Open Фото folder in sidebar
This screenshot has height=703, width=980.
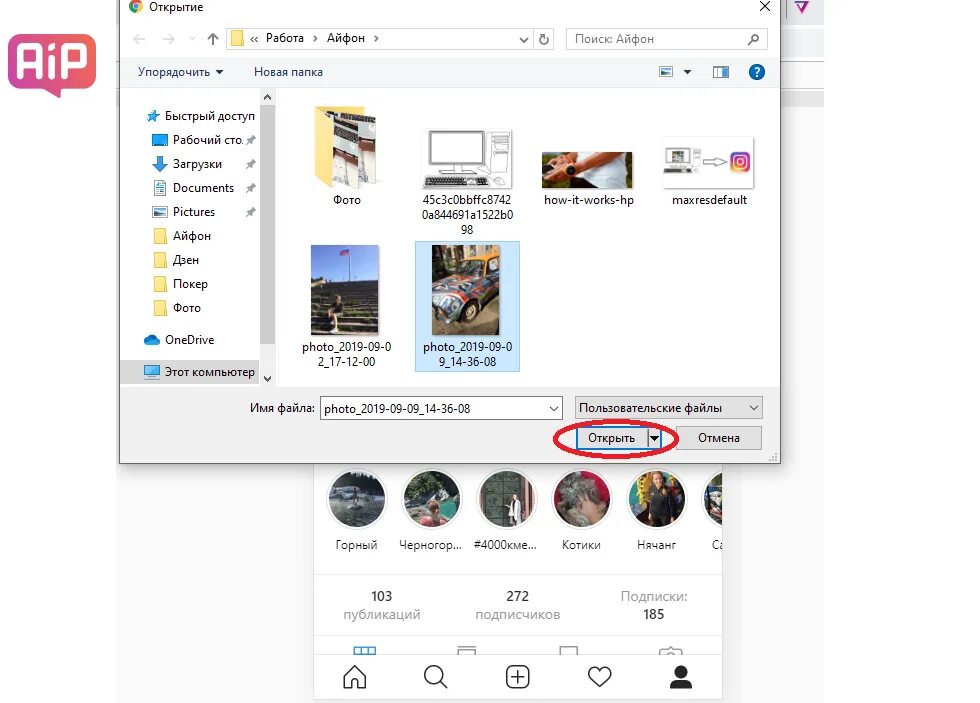coord(177,308)
